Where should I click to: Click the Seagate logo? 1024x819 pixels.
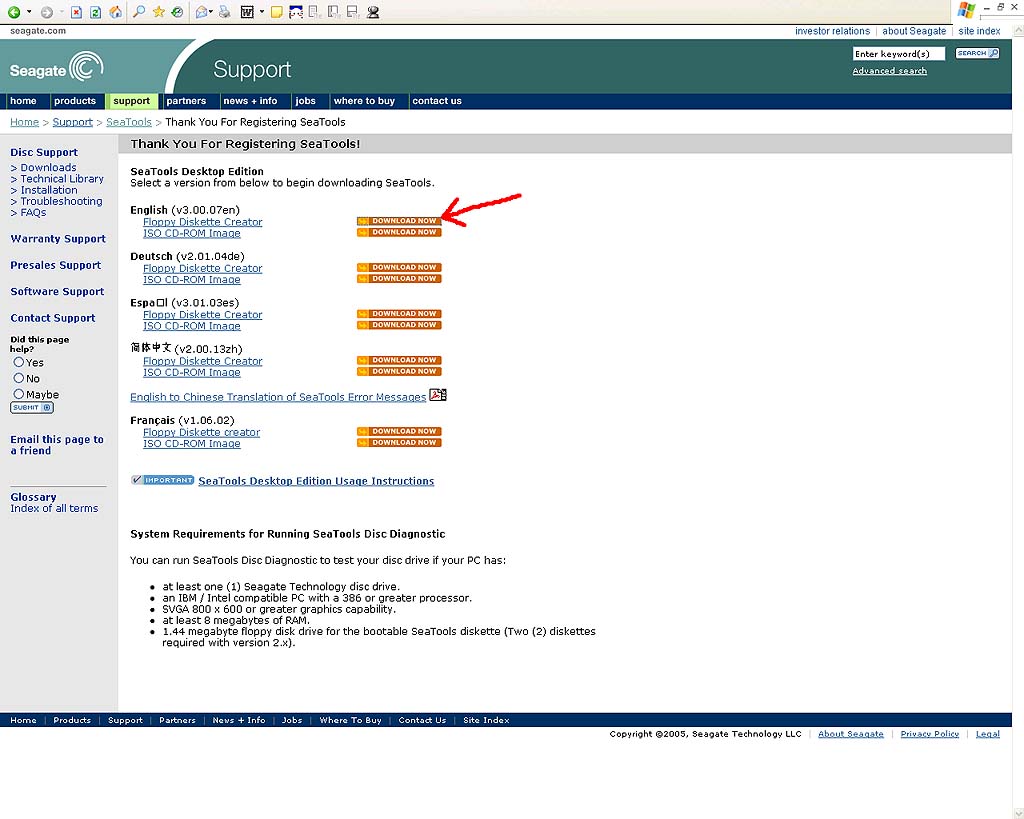click(57, 67)
